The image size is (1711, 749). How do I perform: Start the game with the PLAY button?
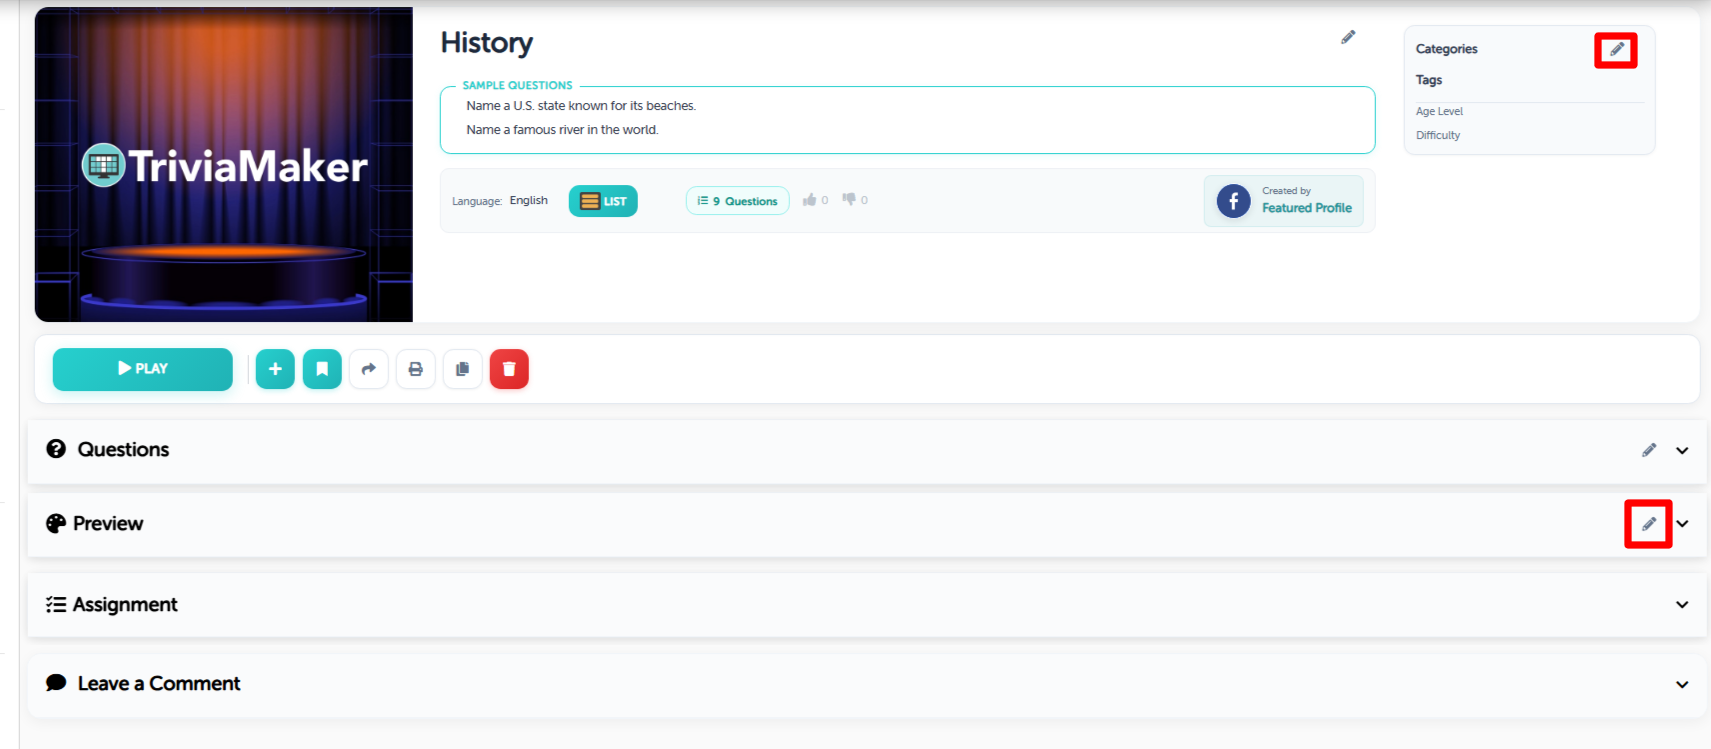pyautogui.click(x=143, y=369)
